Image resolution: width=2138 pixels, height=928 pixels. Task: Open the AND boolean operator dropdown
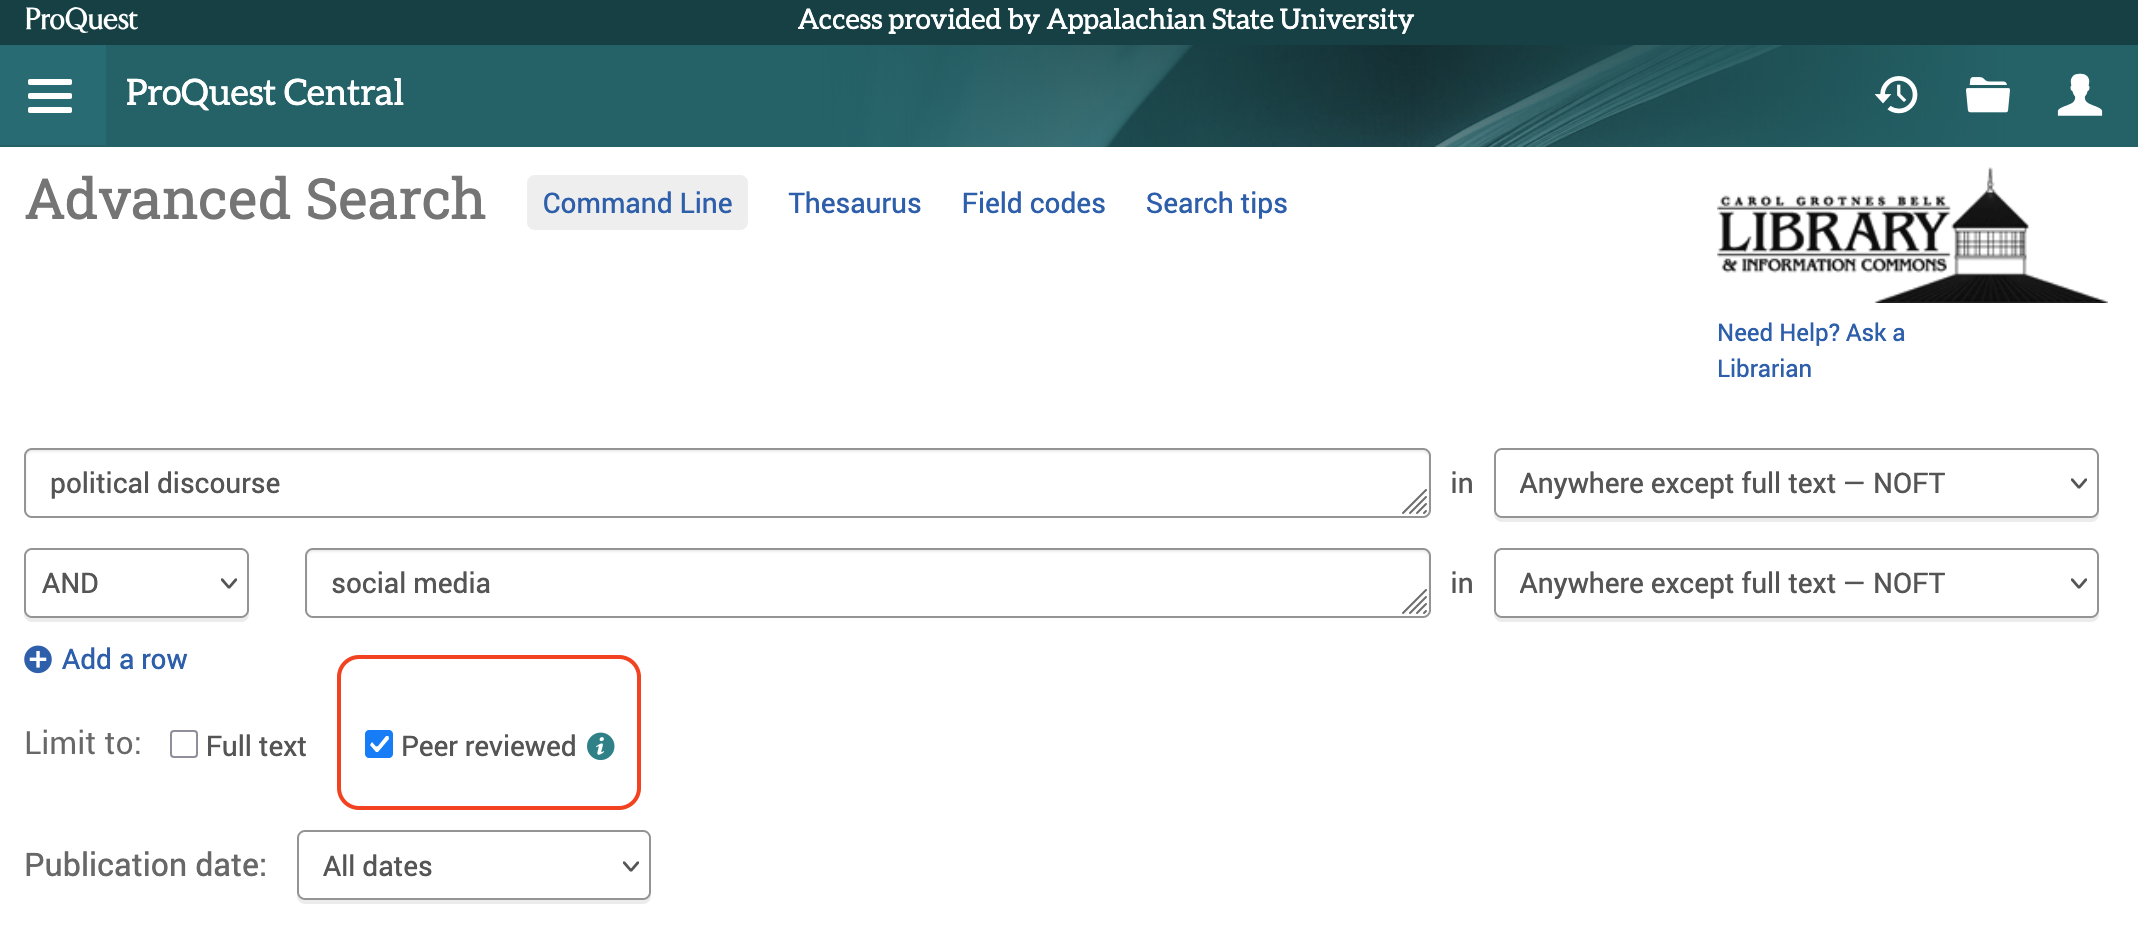tap(137, 583)
